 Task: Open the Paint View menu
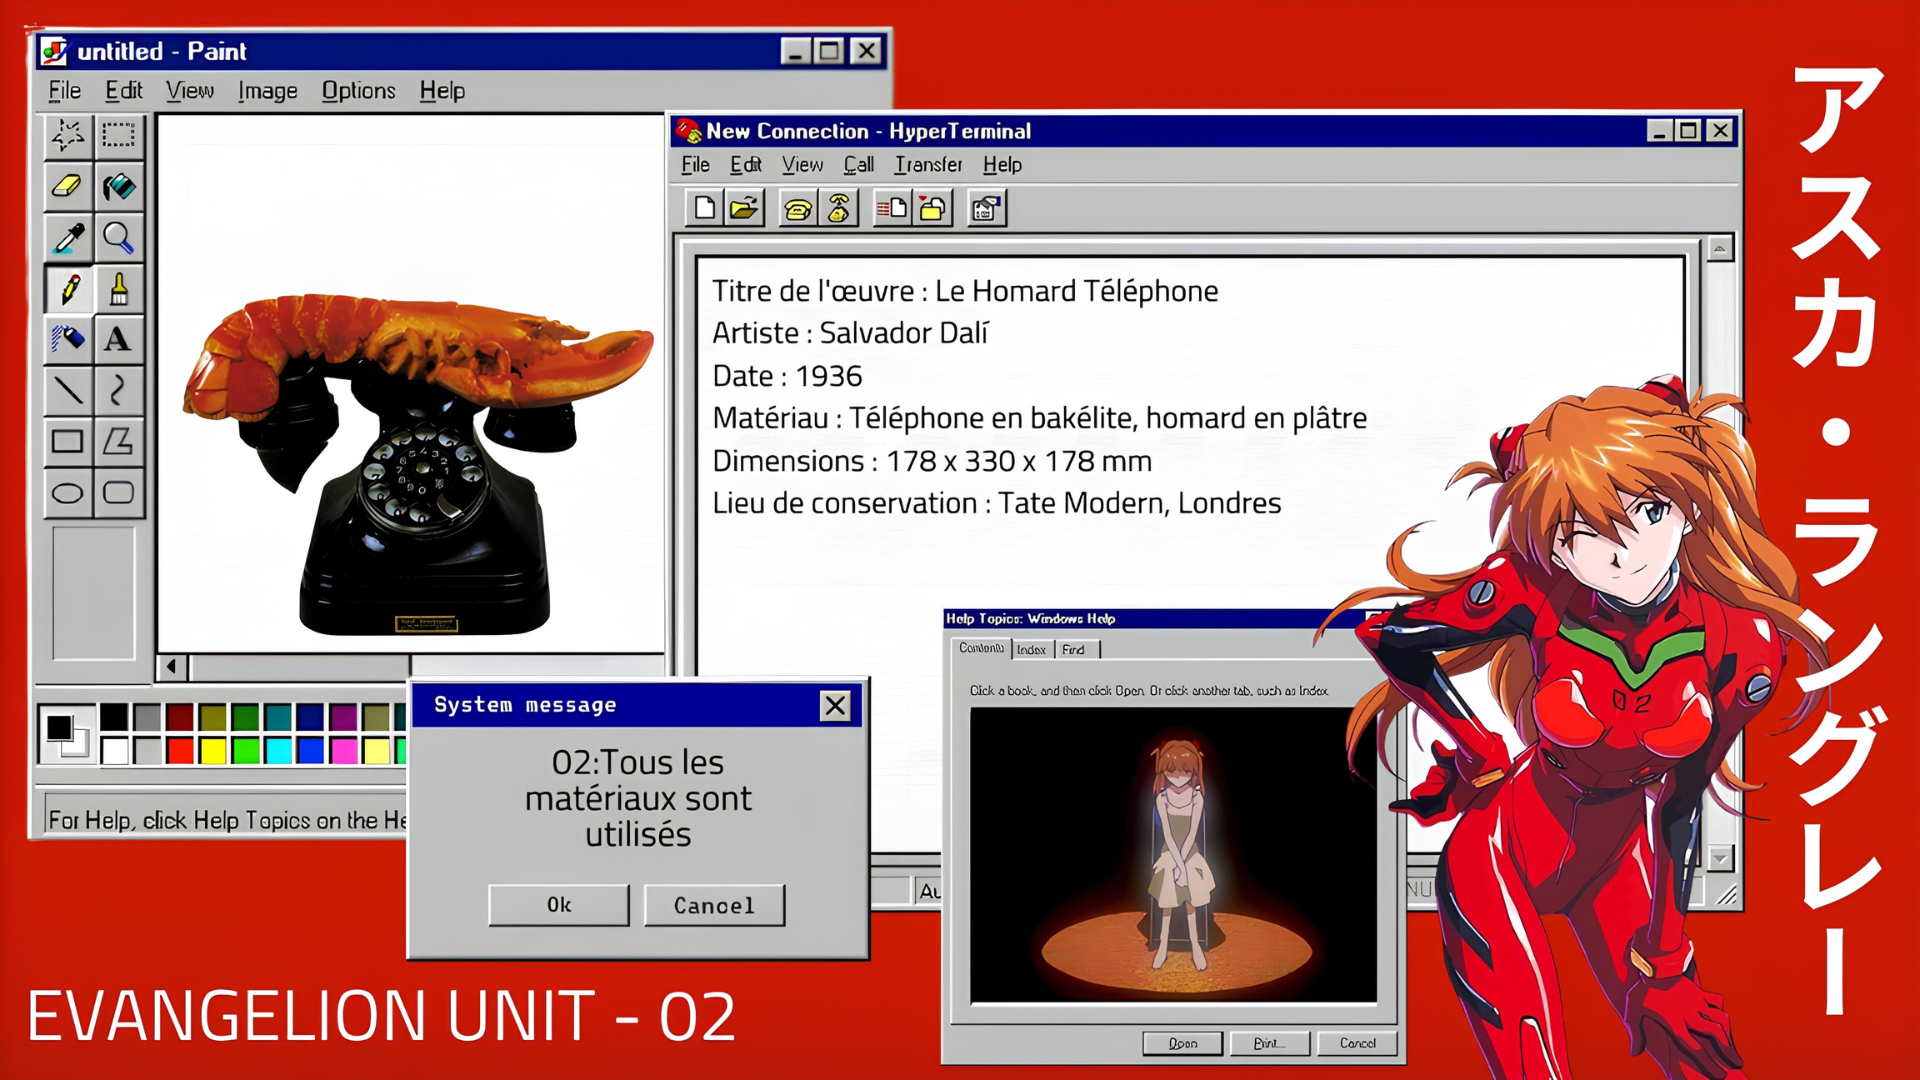pyautogui.click(x=190, y=91)
